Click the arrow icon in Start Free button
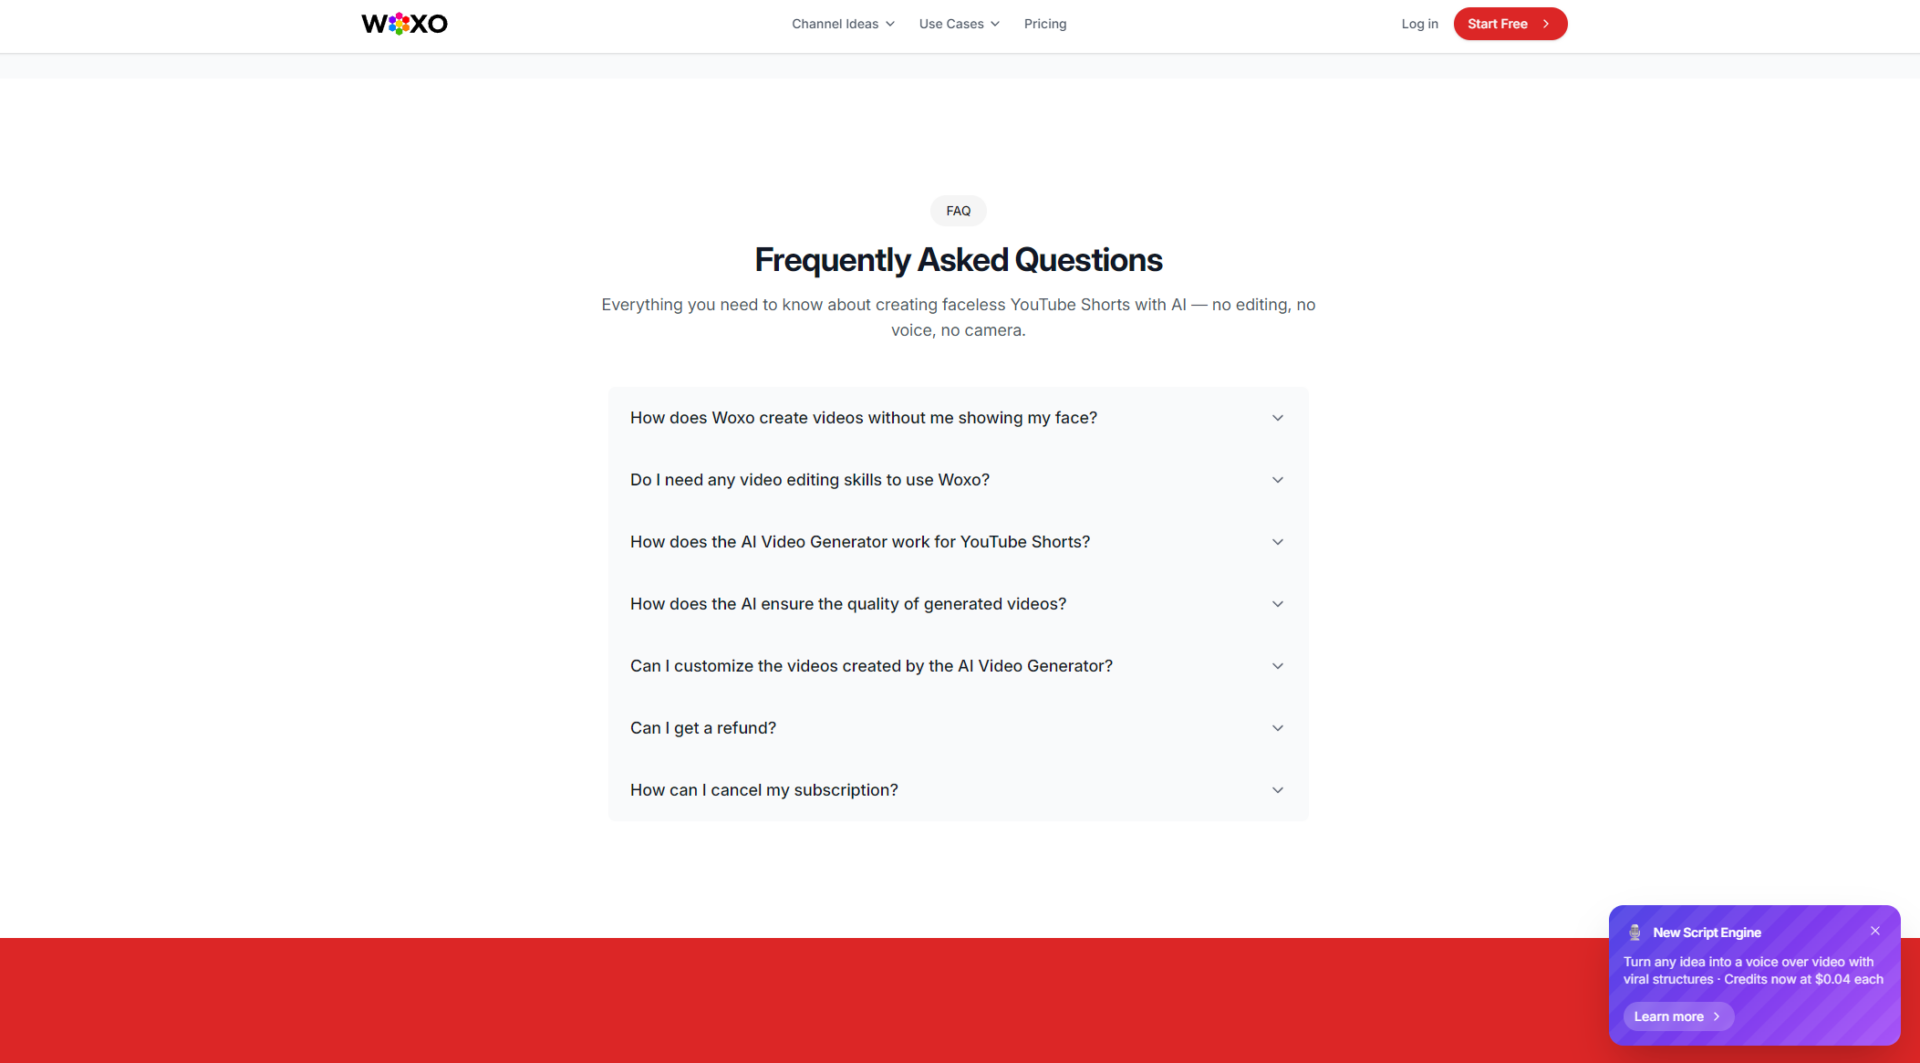This screenshot has width=1920, height=1063. coord(1546,24)
